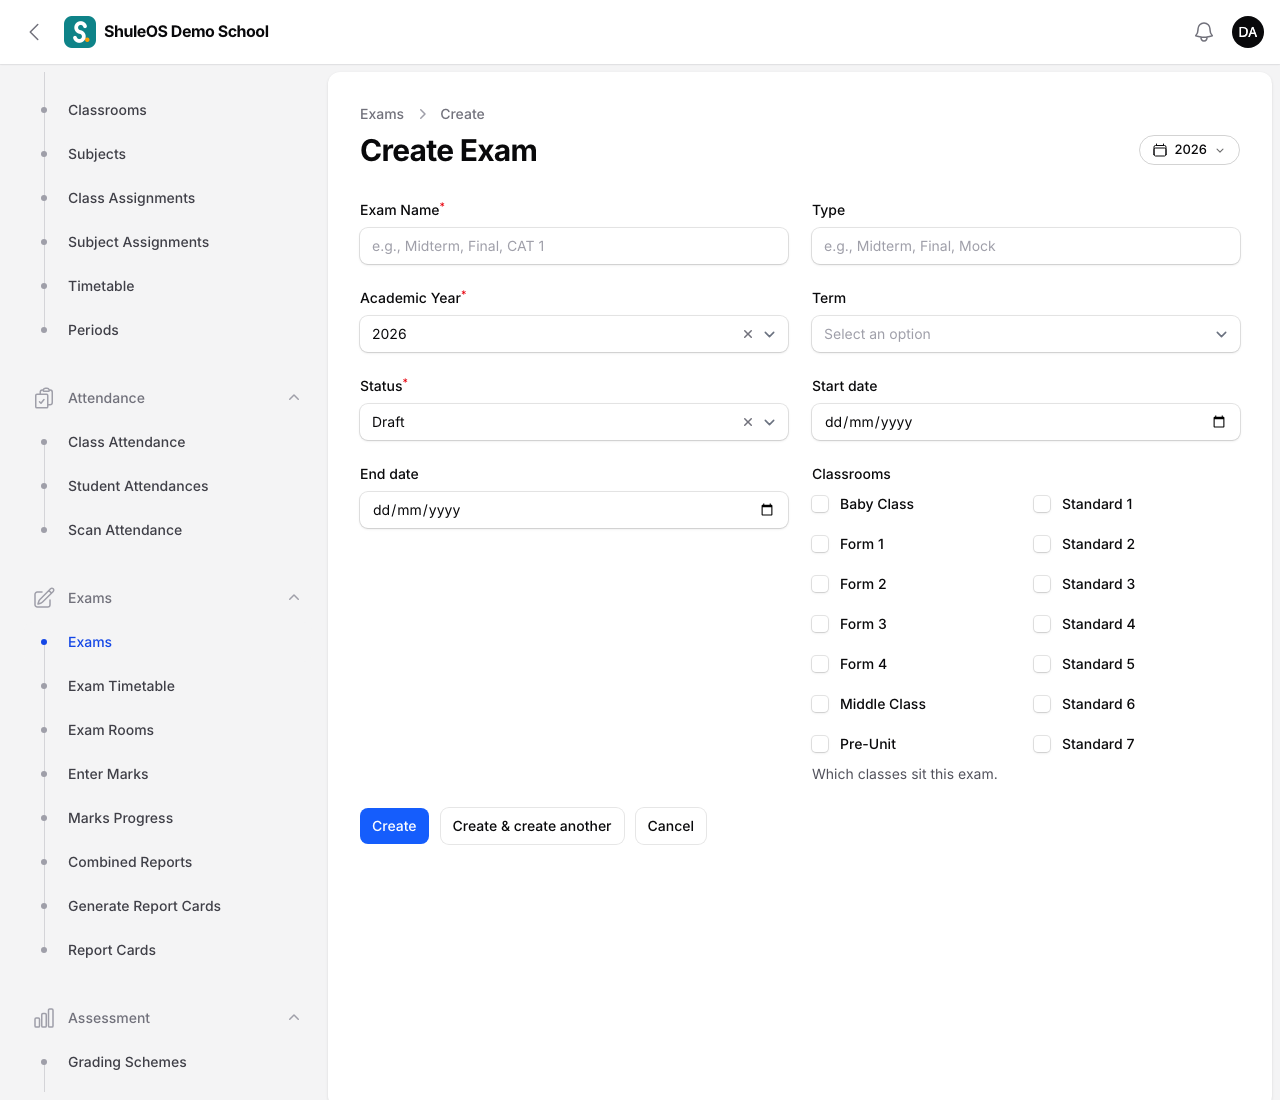Image resolution: width=1280 pixels, height=1100 pixels.
Task: Tick the Pre-Unit checkbox
Action: click(x=820, y=744)
